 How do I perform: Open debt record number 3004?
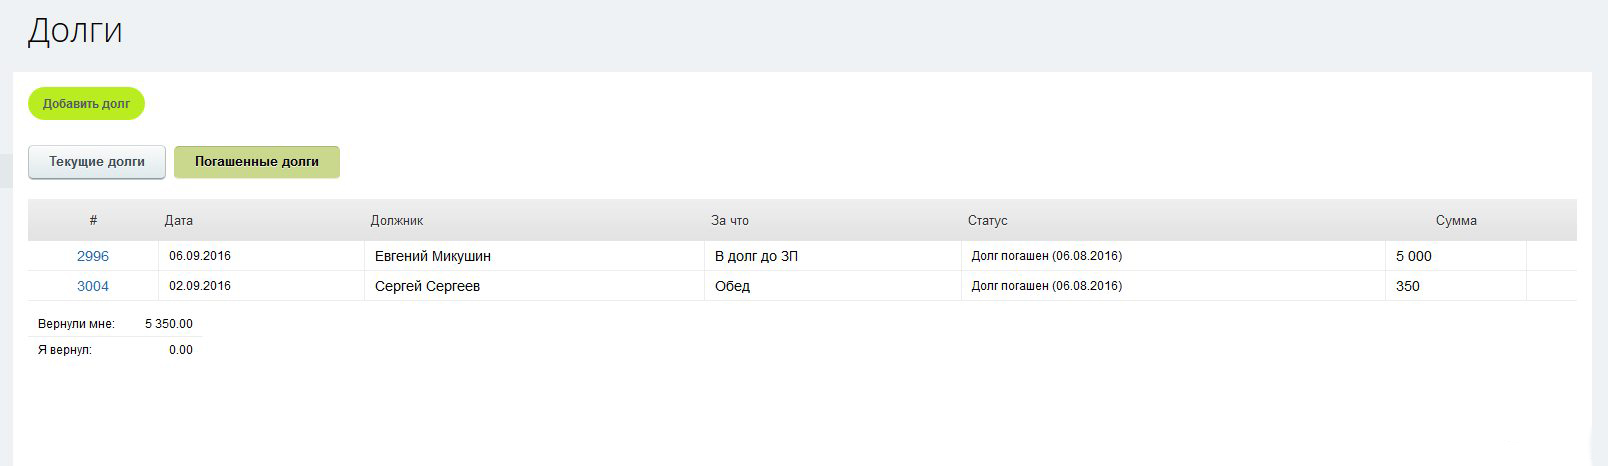[93, 286]
